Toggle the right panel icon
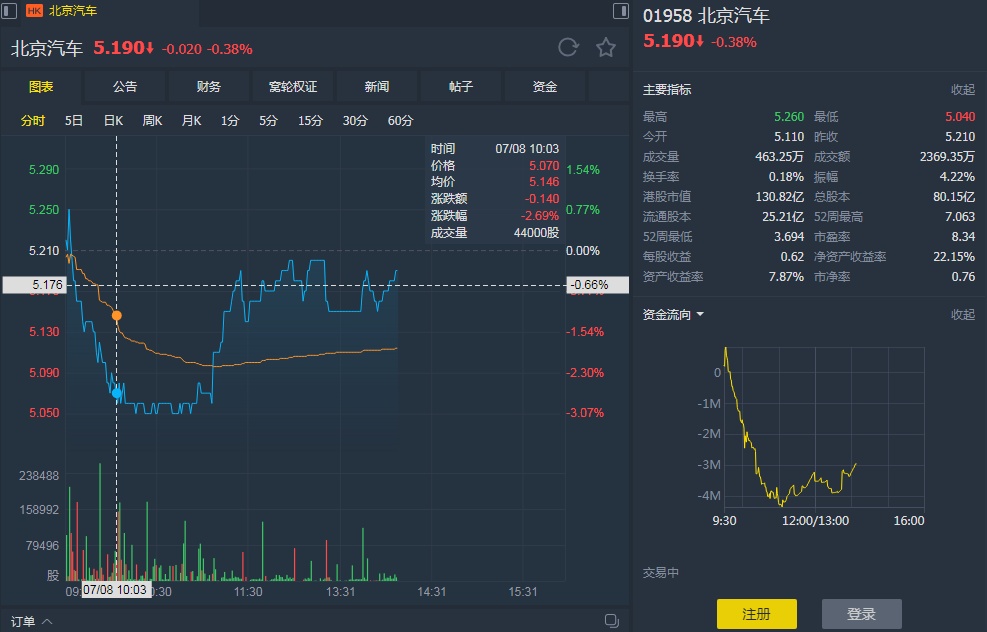Screen dimensions: 987x632 pyautogui.click(x=621, y=11)
